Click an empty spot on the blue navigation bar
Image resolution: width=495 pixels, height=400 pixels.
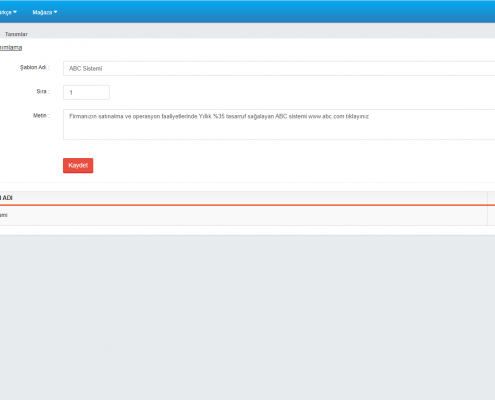tap(267, 12)
